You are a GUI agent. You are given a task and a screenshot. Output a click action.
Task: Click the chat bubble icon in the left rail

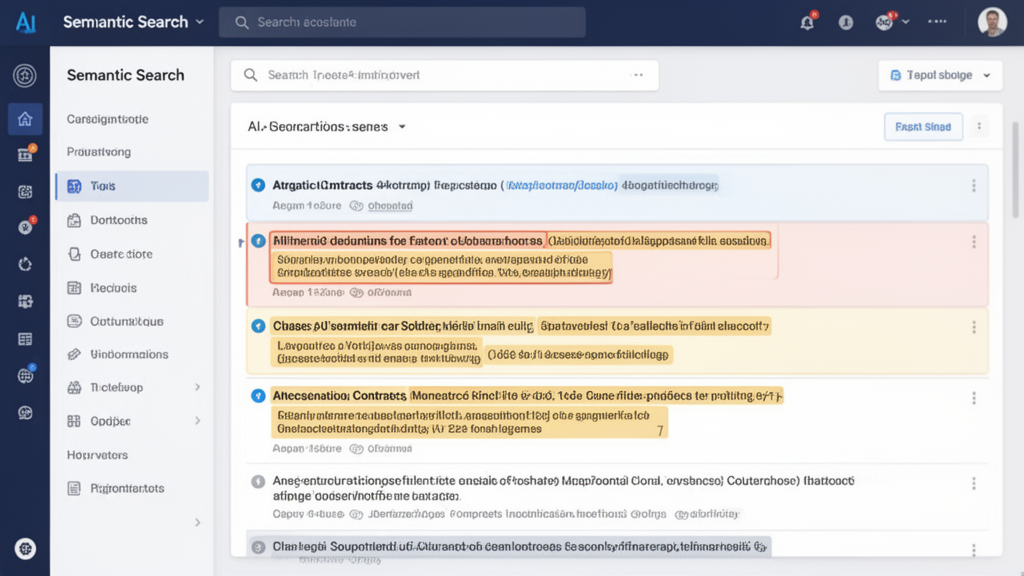point(25,412)
